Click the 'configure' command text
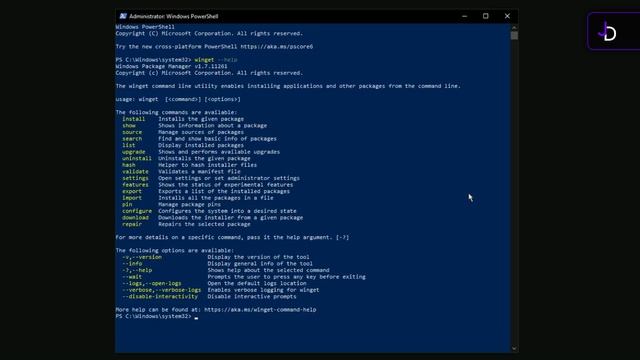 (137, 211)
